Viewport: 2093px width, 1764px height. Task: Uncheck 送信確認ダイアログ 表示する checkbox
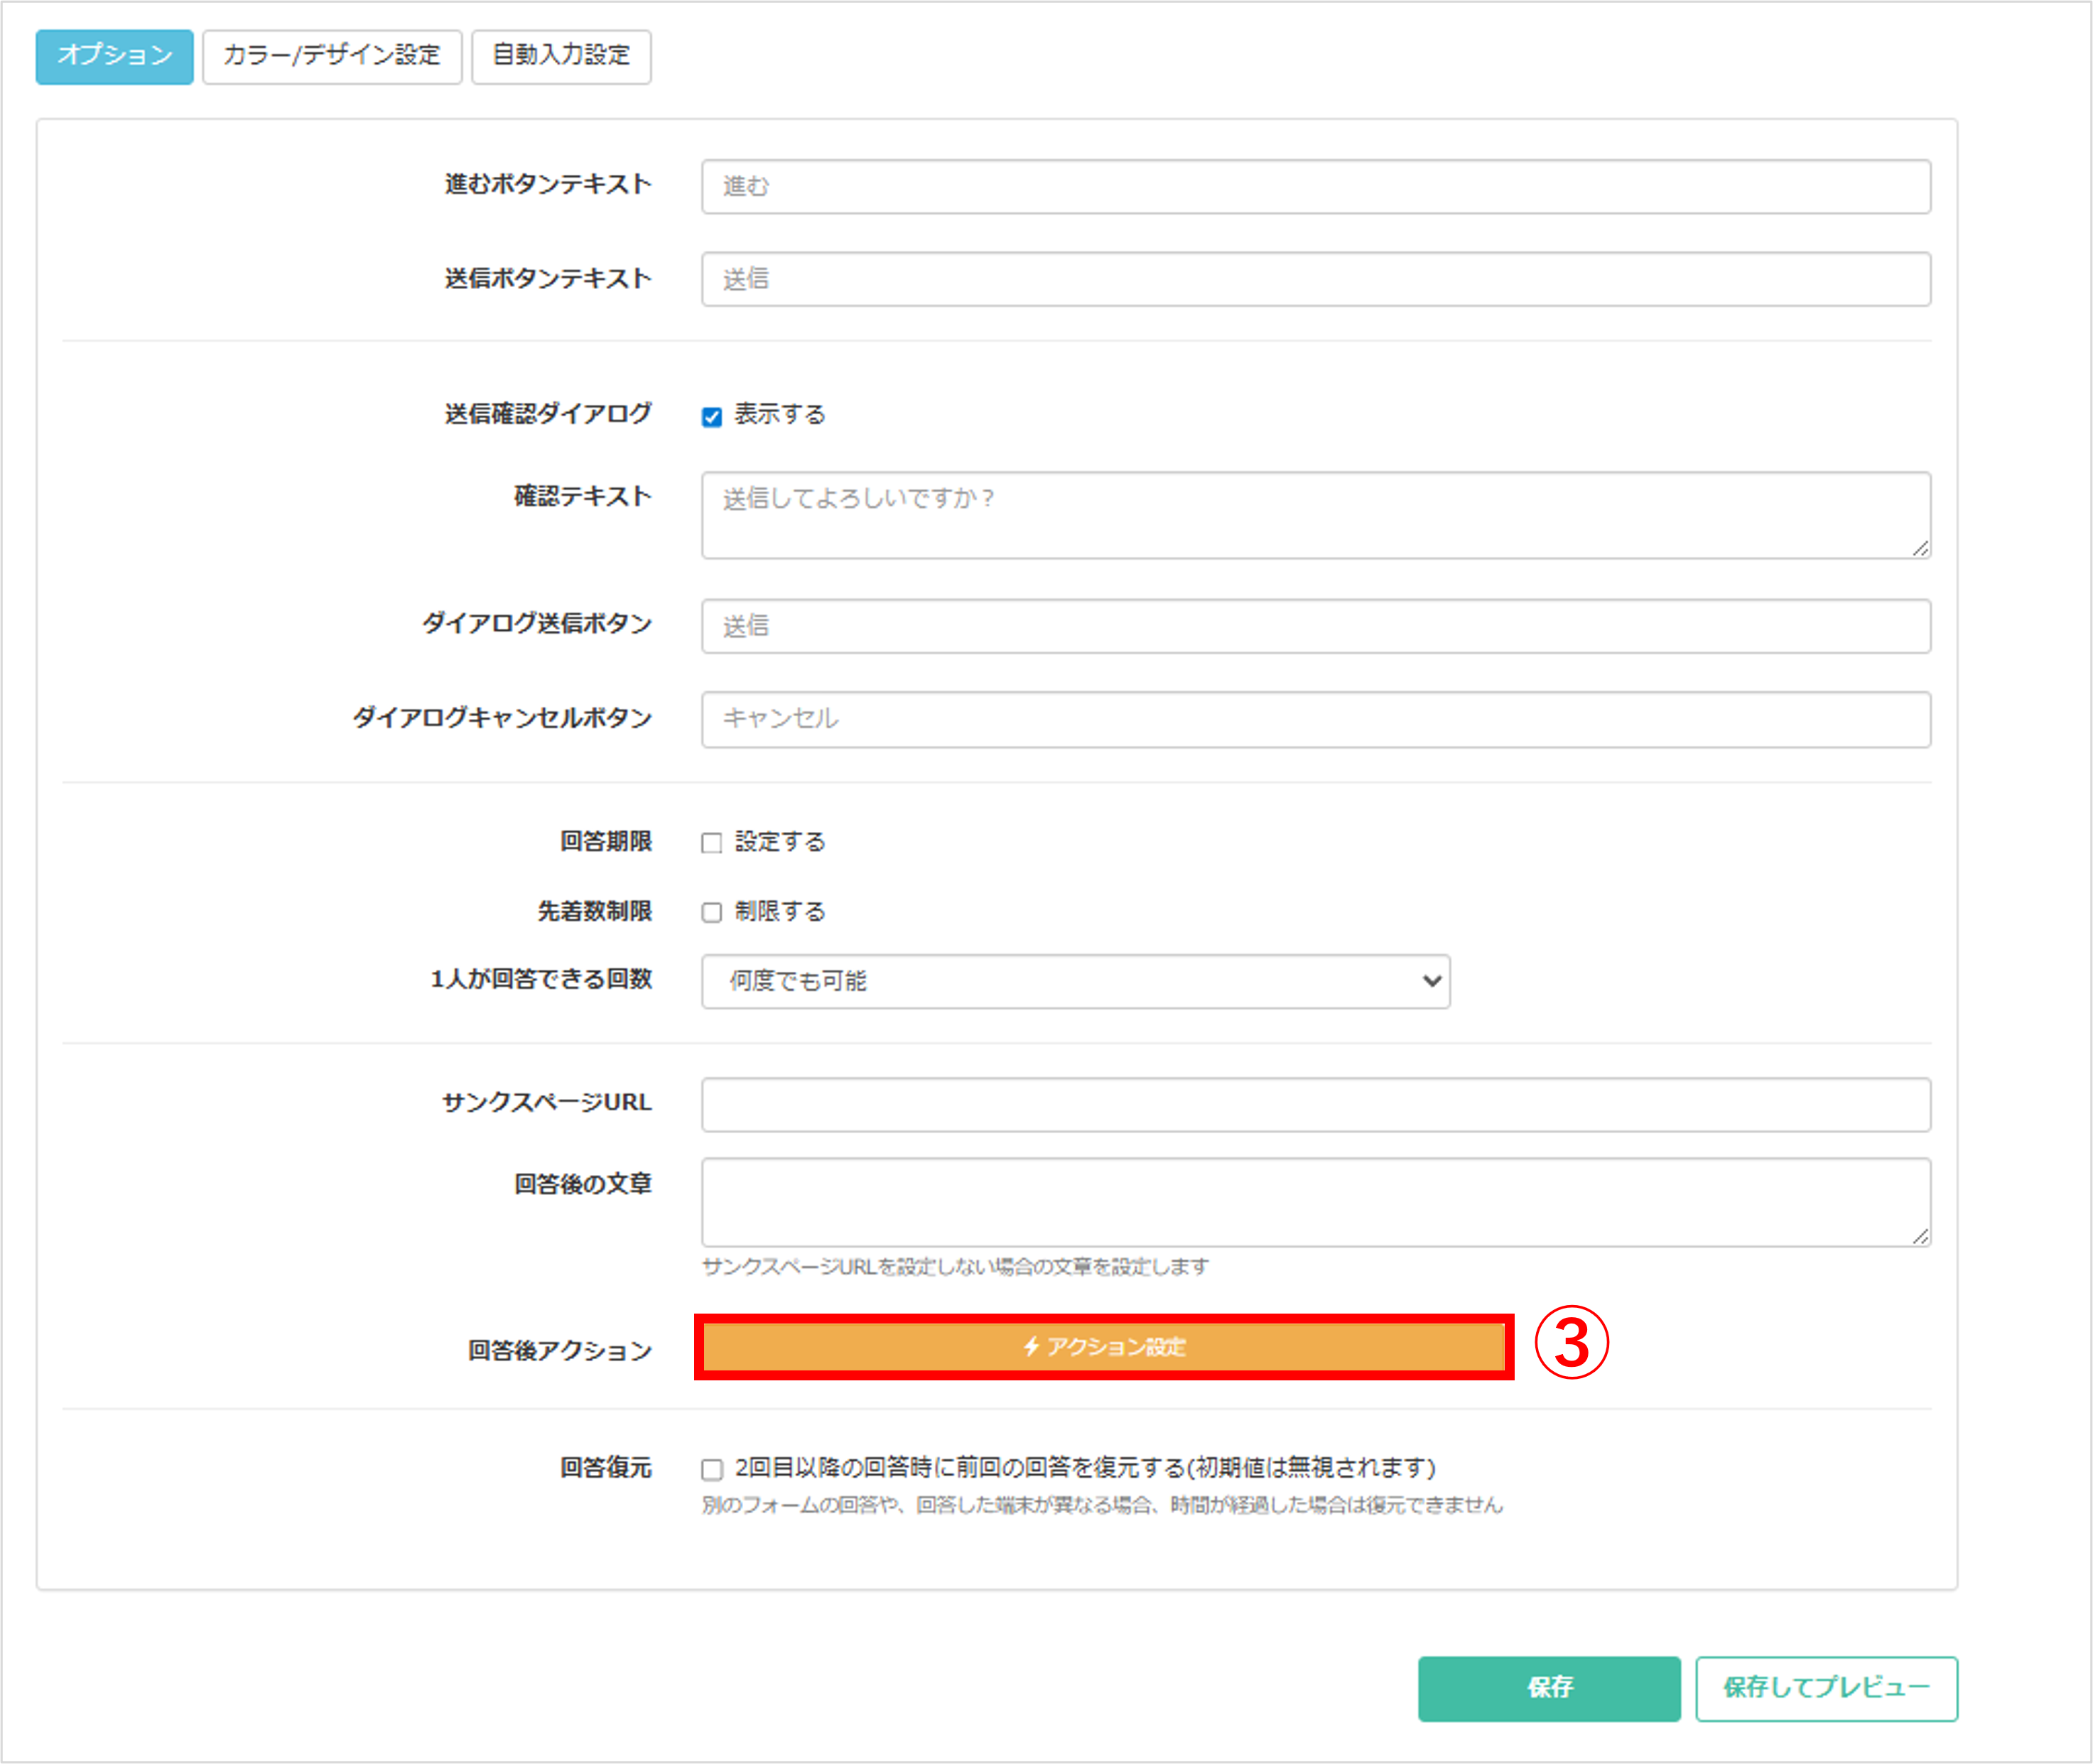tap(712, 417)
